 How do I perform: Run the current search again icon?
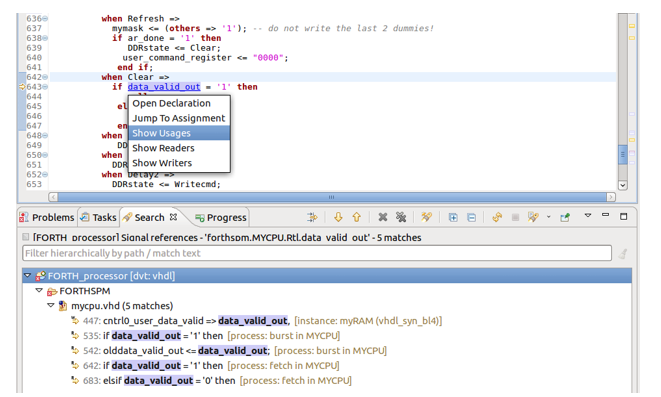pos(497,217)
